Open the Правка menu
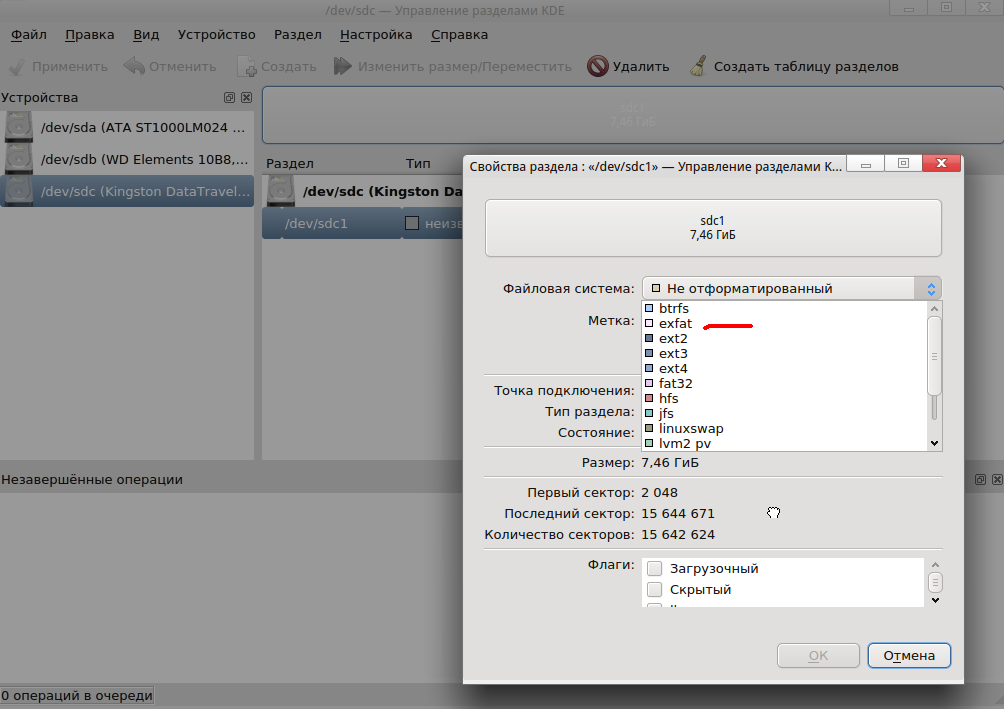 [90, 35]
